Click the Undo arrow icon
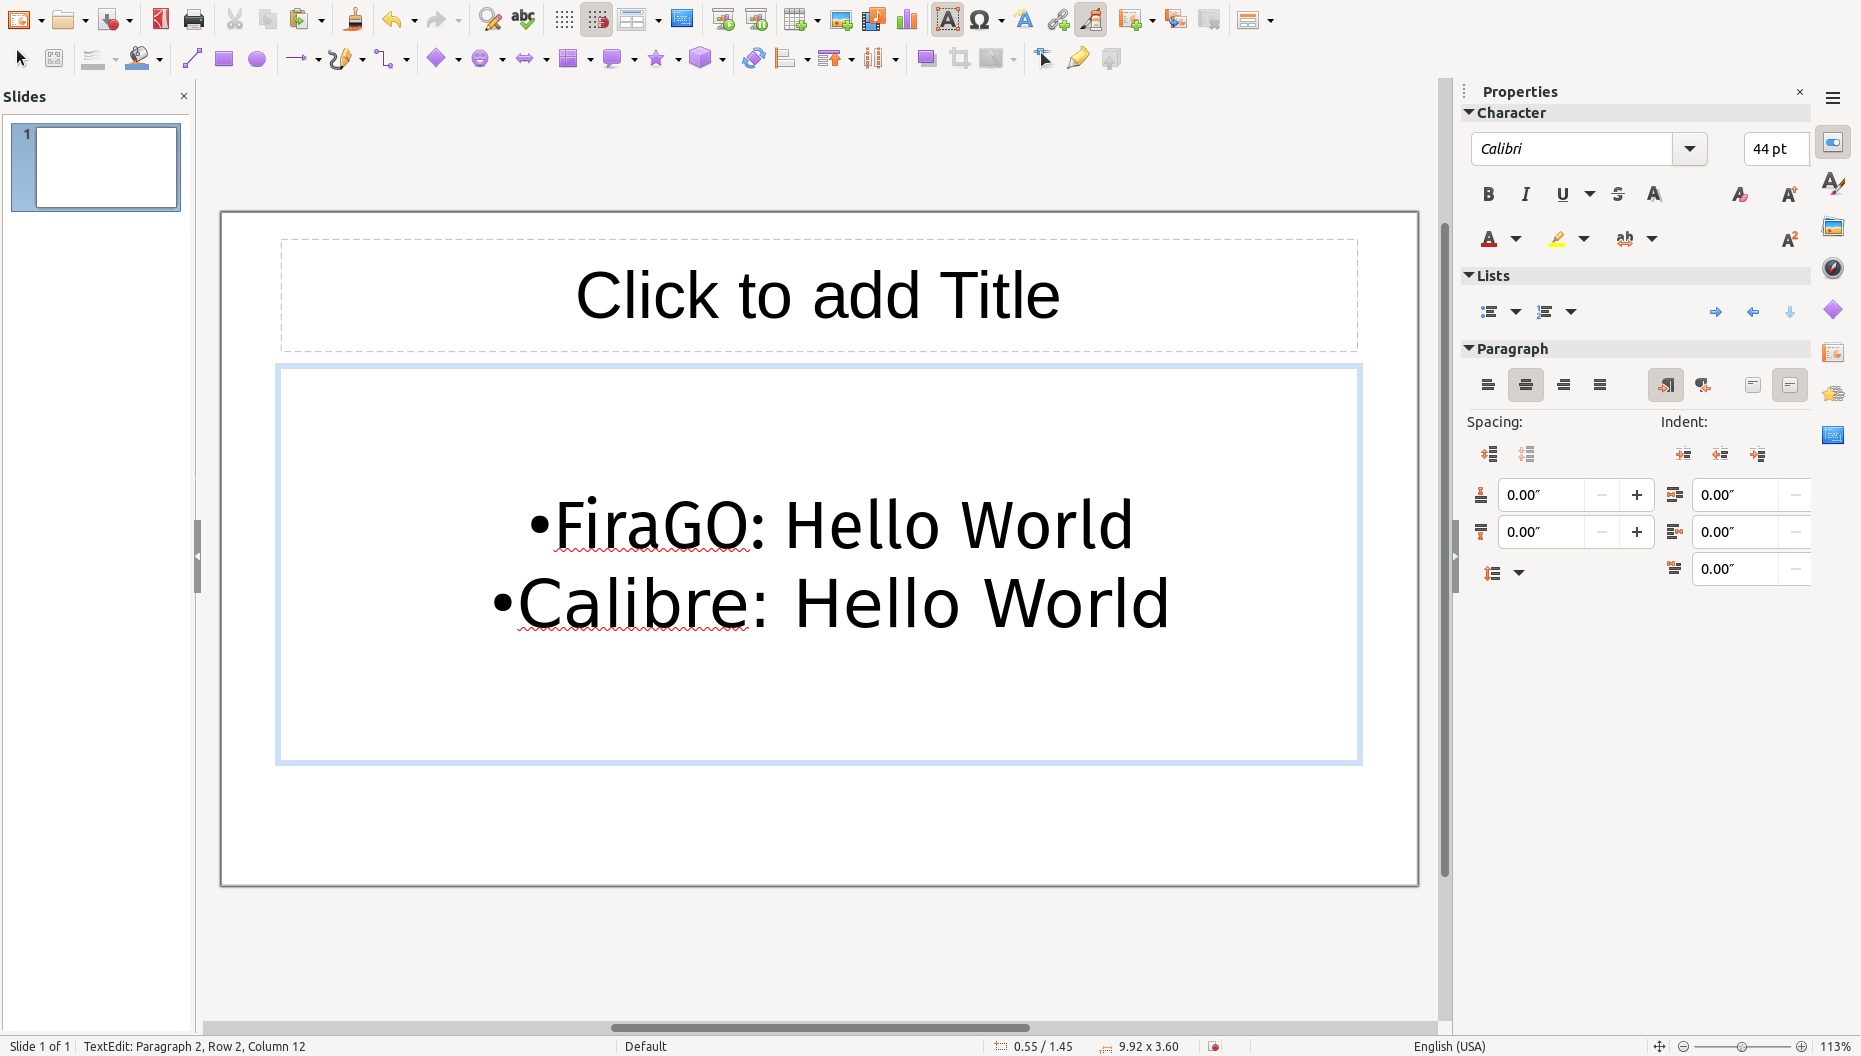 pyautogui.click(x=391, y=20)
